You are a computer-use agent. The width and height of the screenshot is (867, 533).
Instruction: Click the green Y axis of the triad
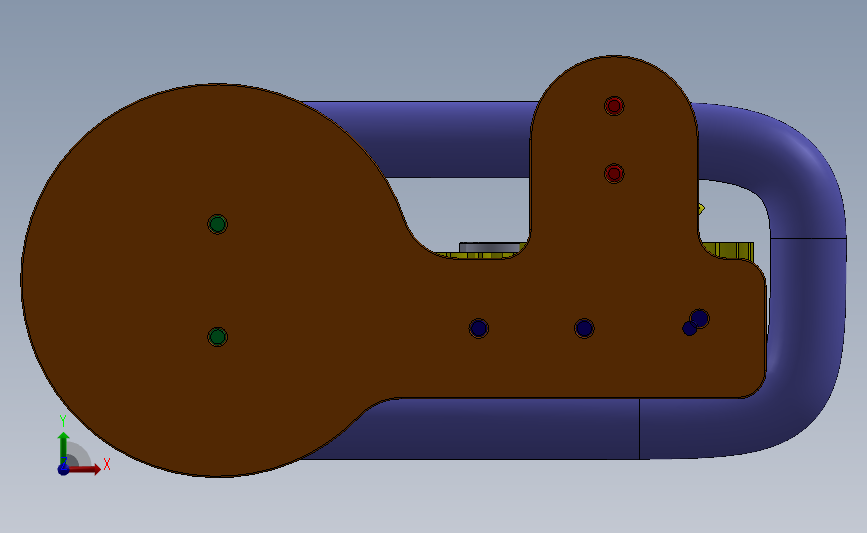64,449
